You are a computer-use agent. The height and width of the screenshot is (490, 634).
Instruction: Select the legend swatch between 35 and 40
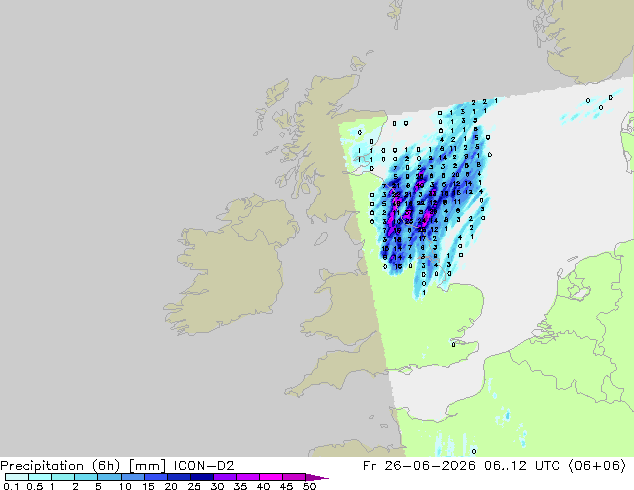(248, 477)
